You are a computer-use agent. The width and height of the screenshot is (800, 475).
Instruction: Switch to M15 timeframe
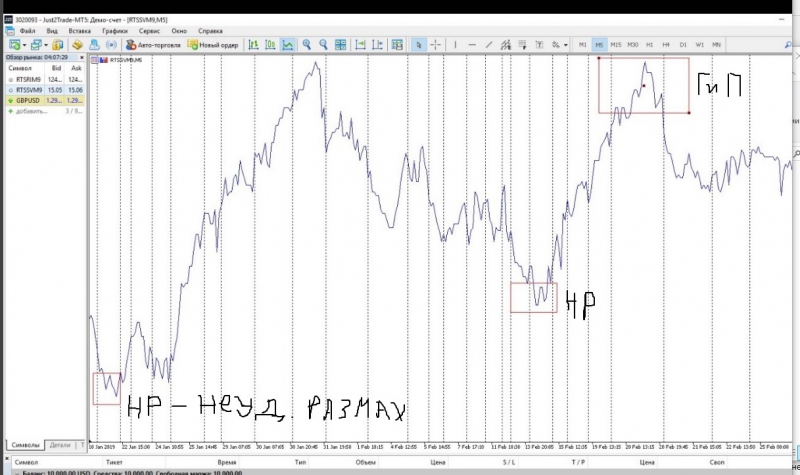616,45
